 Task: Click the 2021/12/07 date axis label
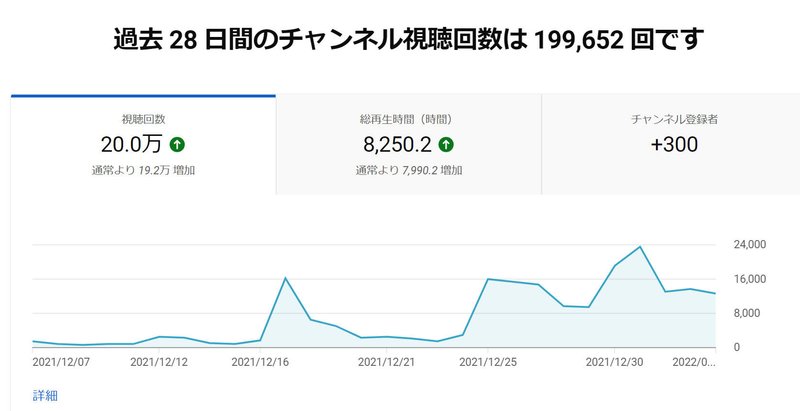[61, 363]
